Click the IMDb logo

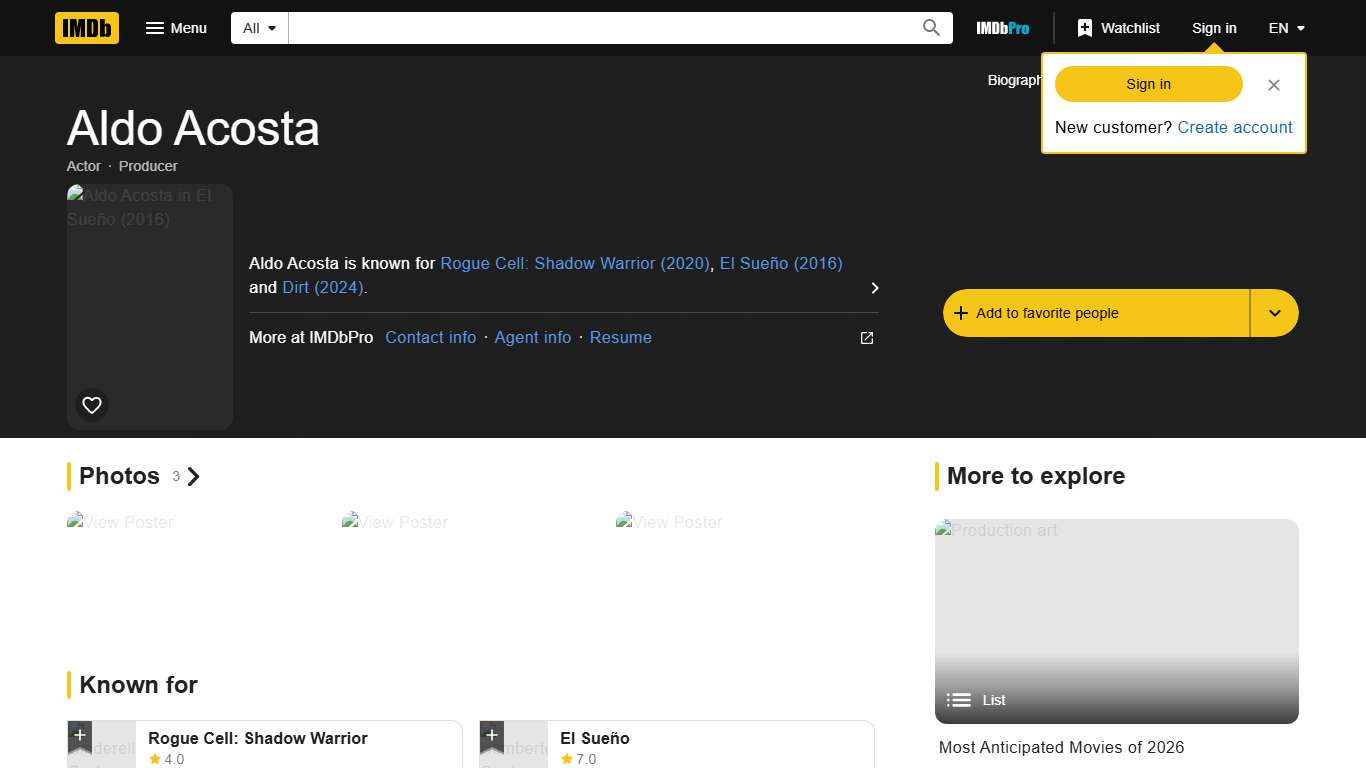click(86, 28)
